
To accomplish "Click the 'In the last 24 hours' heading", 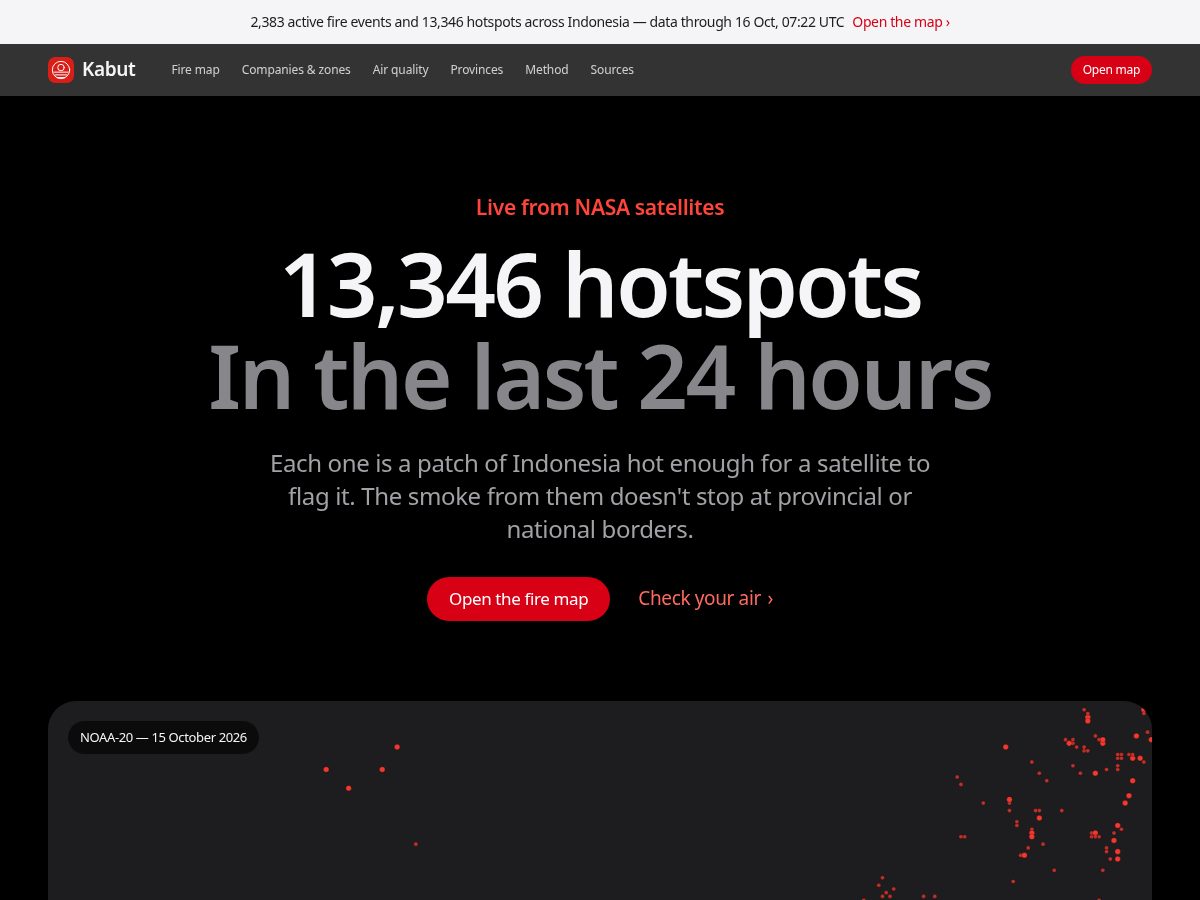I will [600, 377].
